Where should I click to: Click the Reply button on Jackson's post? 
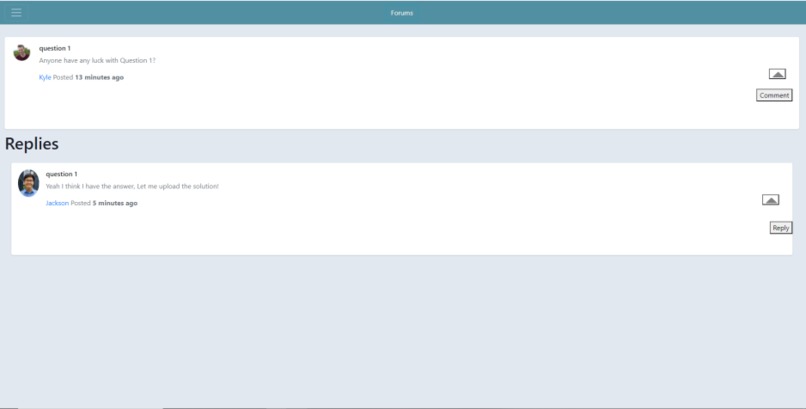click(781, 228)
